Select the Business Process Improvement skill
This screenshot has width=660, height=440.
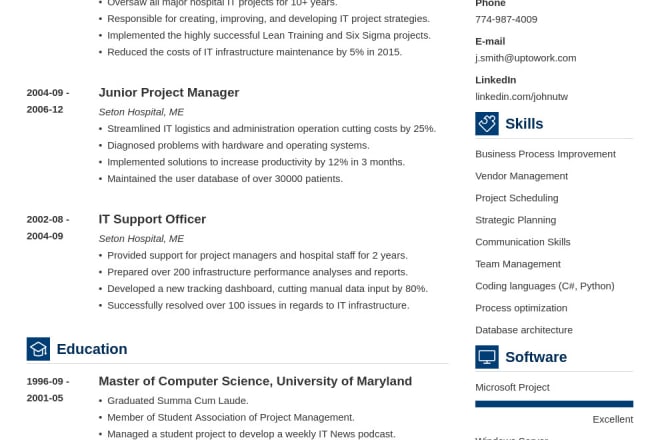(545, 154)
